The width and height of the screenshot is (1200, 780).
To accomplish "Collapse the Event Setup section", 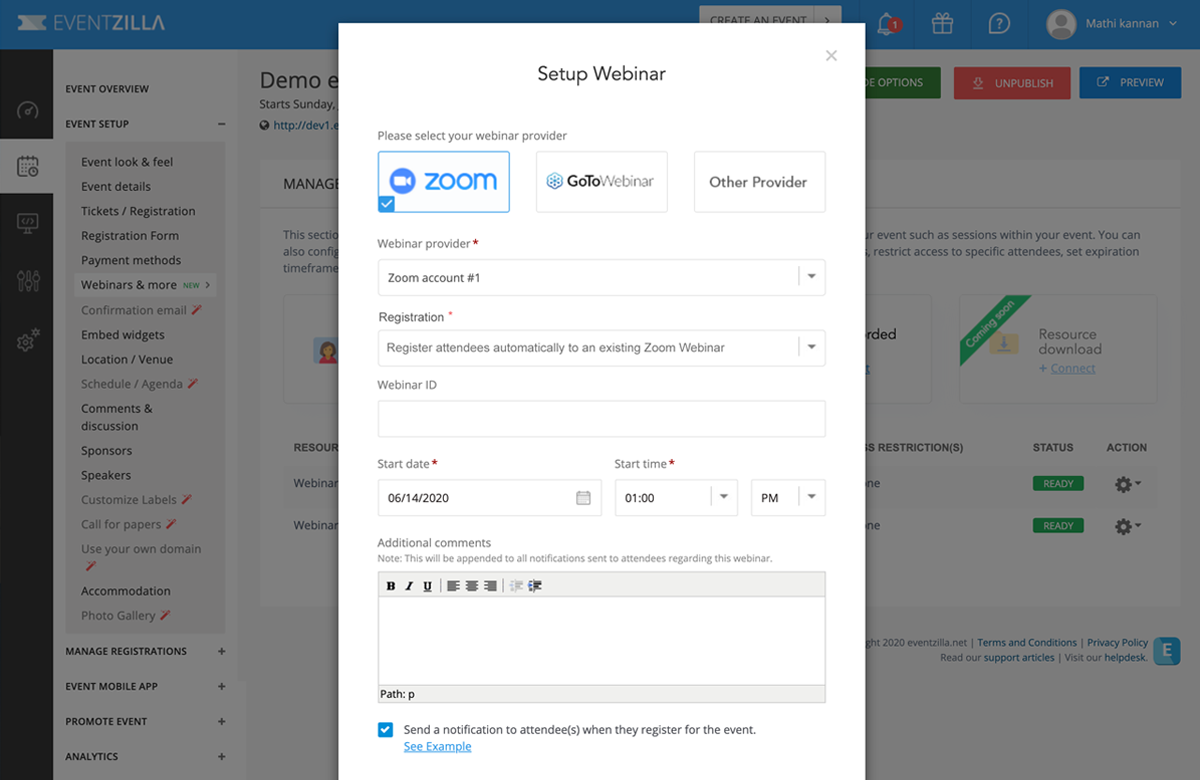I will point(221,124).
